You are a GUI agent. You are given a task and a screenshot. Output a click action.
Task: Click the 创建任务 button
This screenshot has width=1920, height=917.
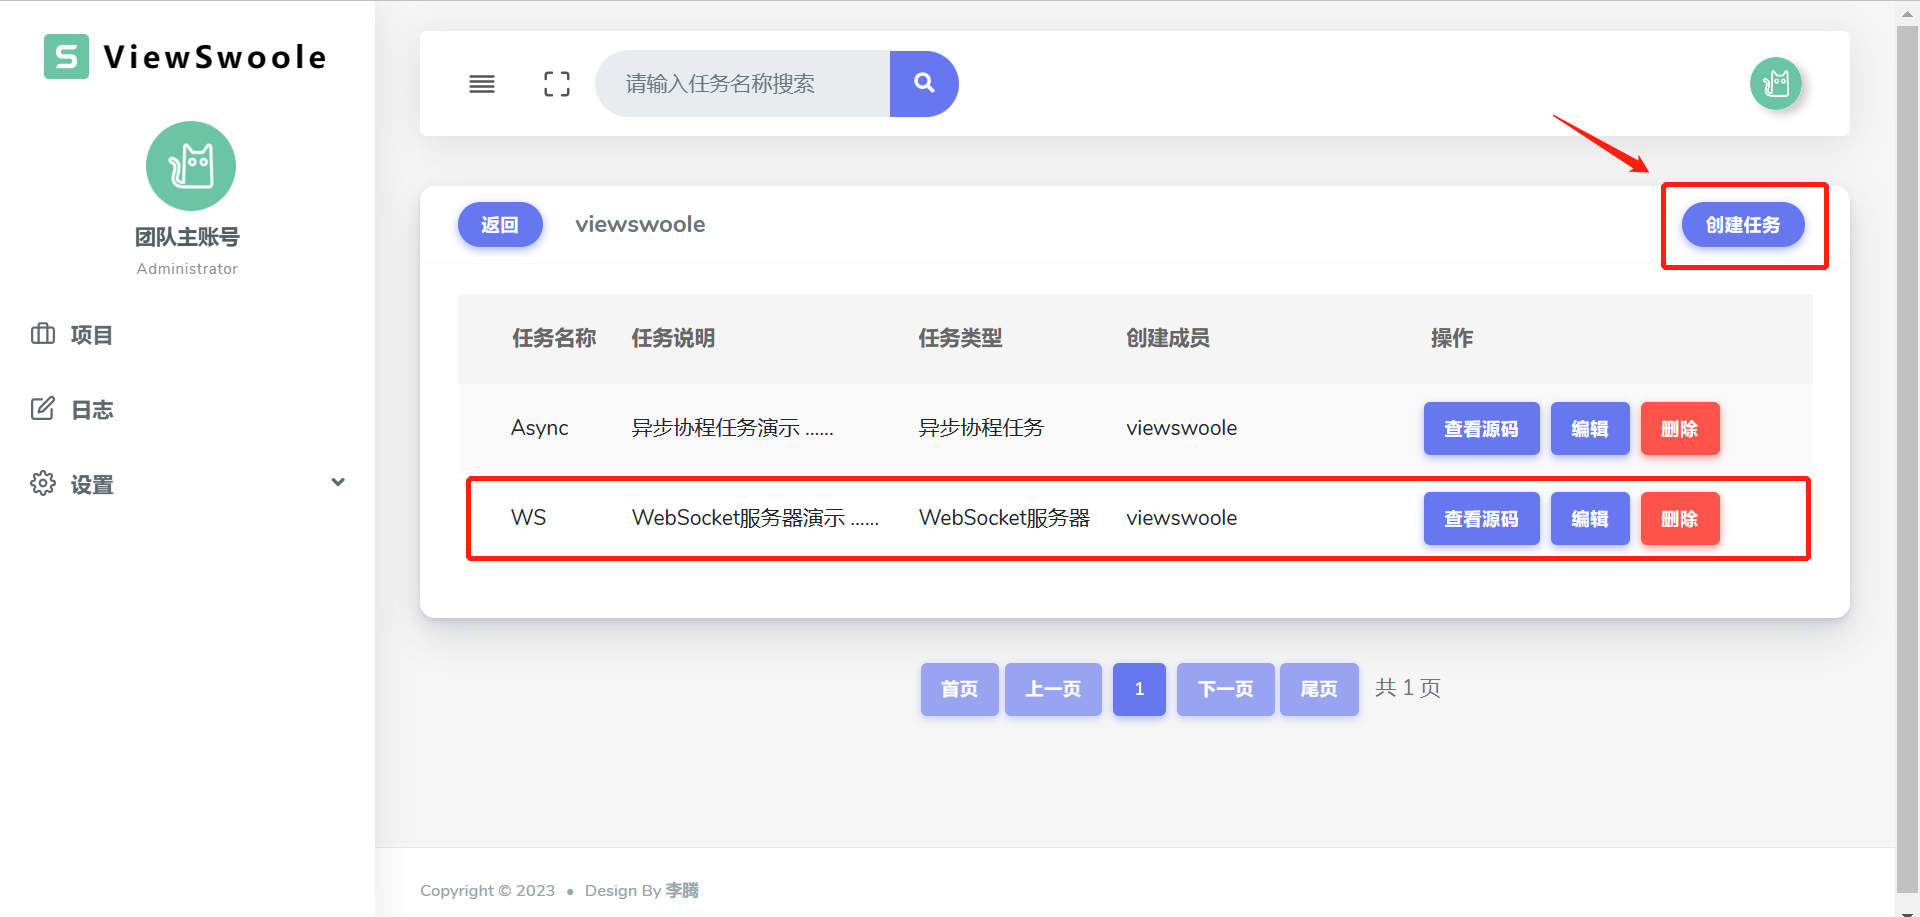1743,225
